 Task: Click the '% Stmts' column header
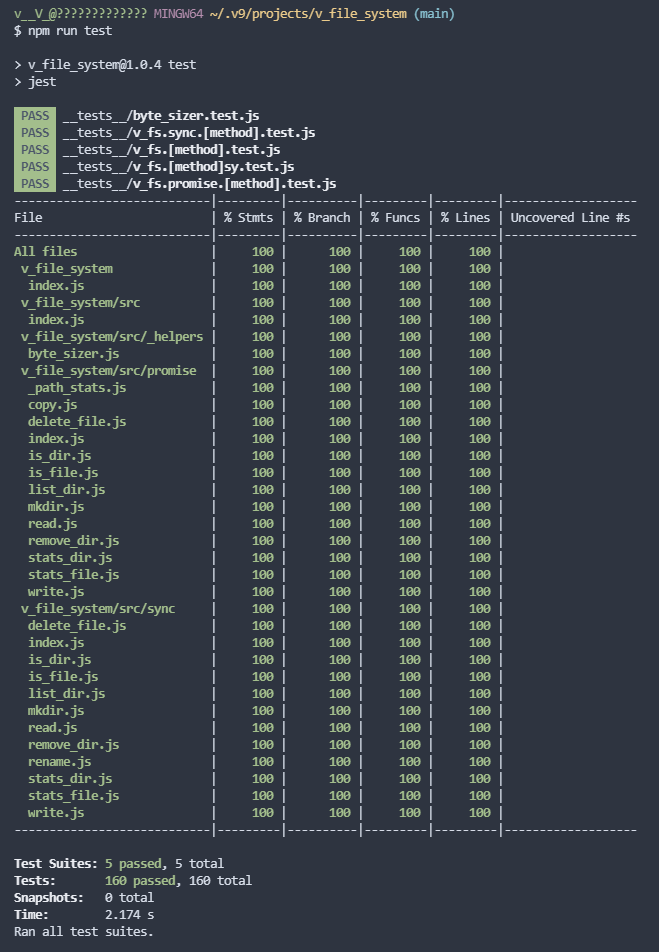tap(248, 217)
